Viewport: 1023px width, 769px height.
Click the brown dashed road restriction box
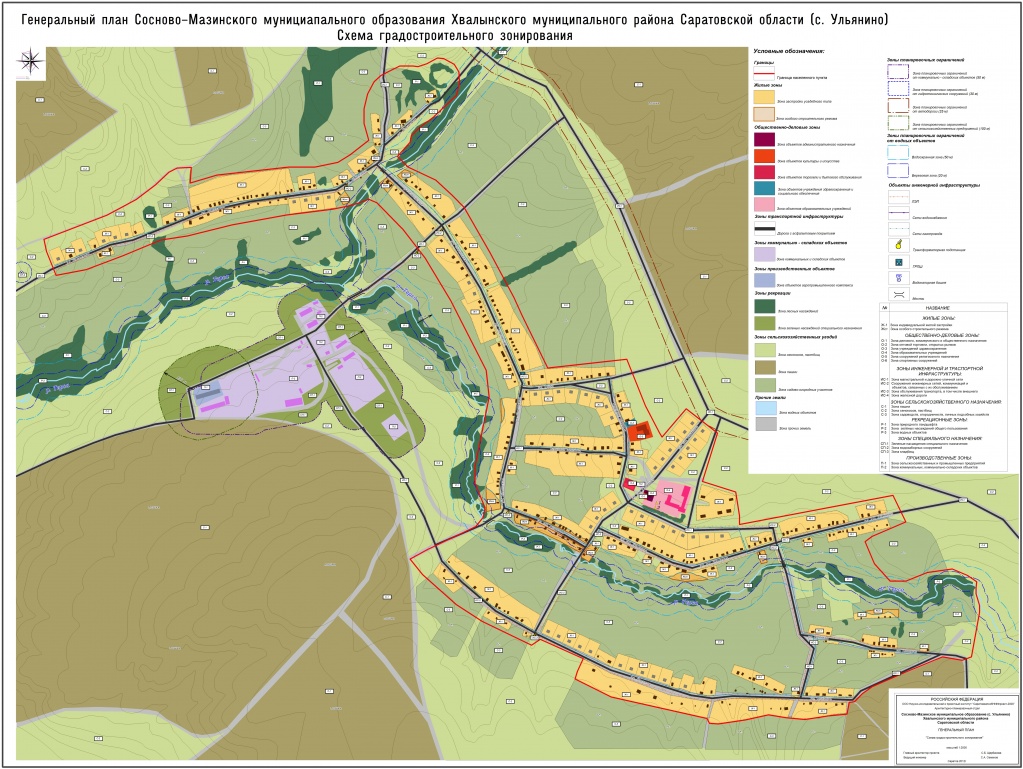click(898, 106)
